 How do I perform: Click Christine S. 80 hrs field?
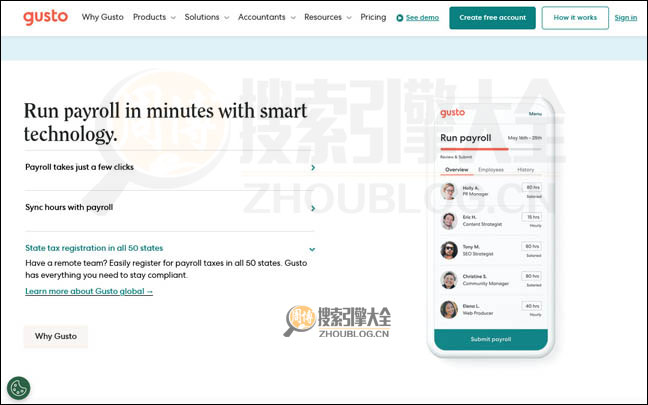(532, 276)
